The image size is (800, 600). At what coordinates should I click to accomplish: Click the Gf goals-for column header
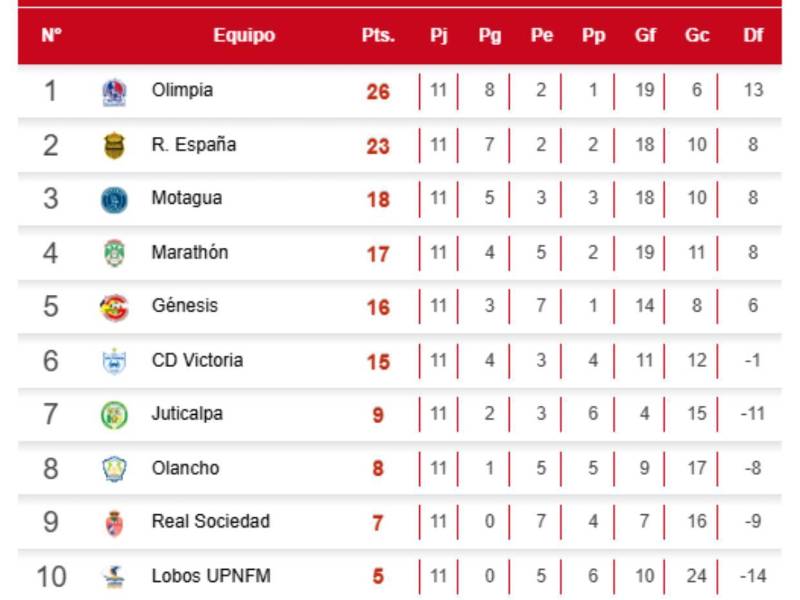coord(645,36)
